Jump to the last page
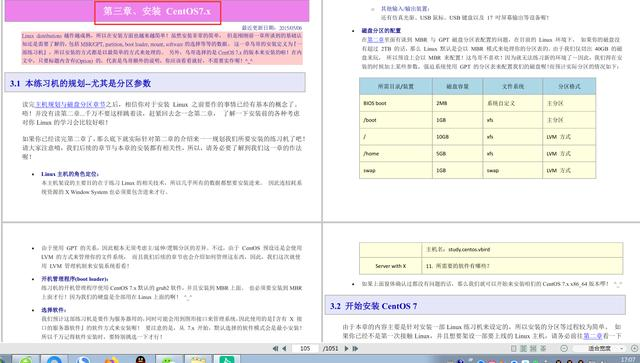The height and width of the screenshot is (363, 640). pyautogui.click(x=355, y=348)
